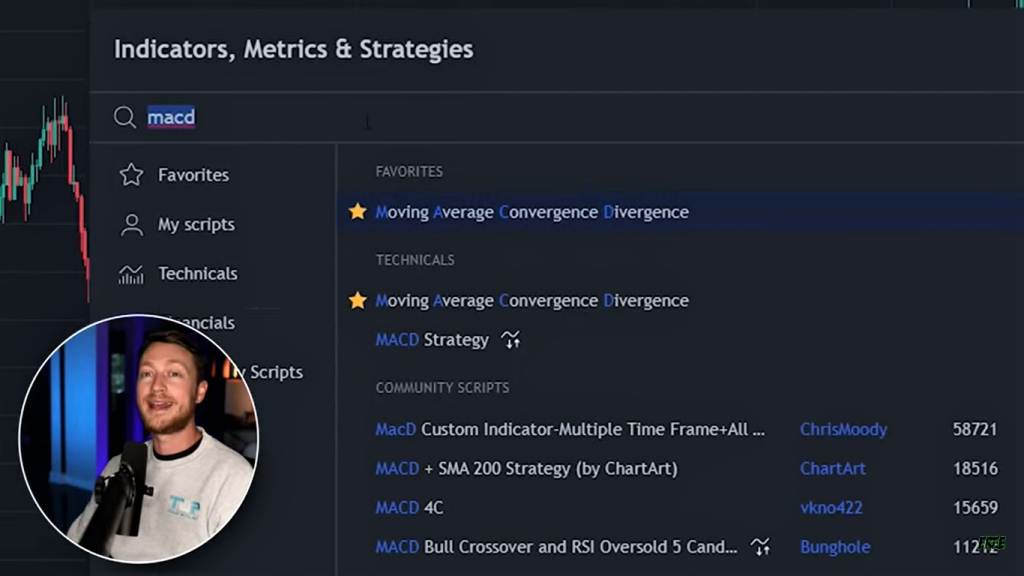Select the MACD Strategy result
1024x576 pixels.
pos(432,340)
